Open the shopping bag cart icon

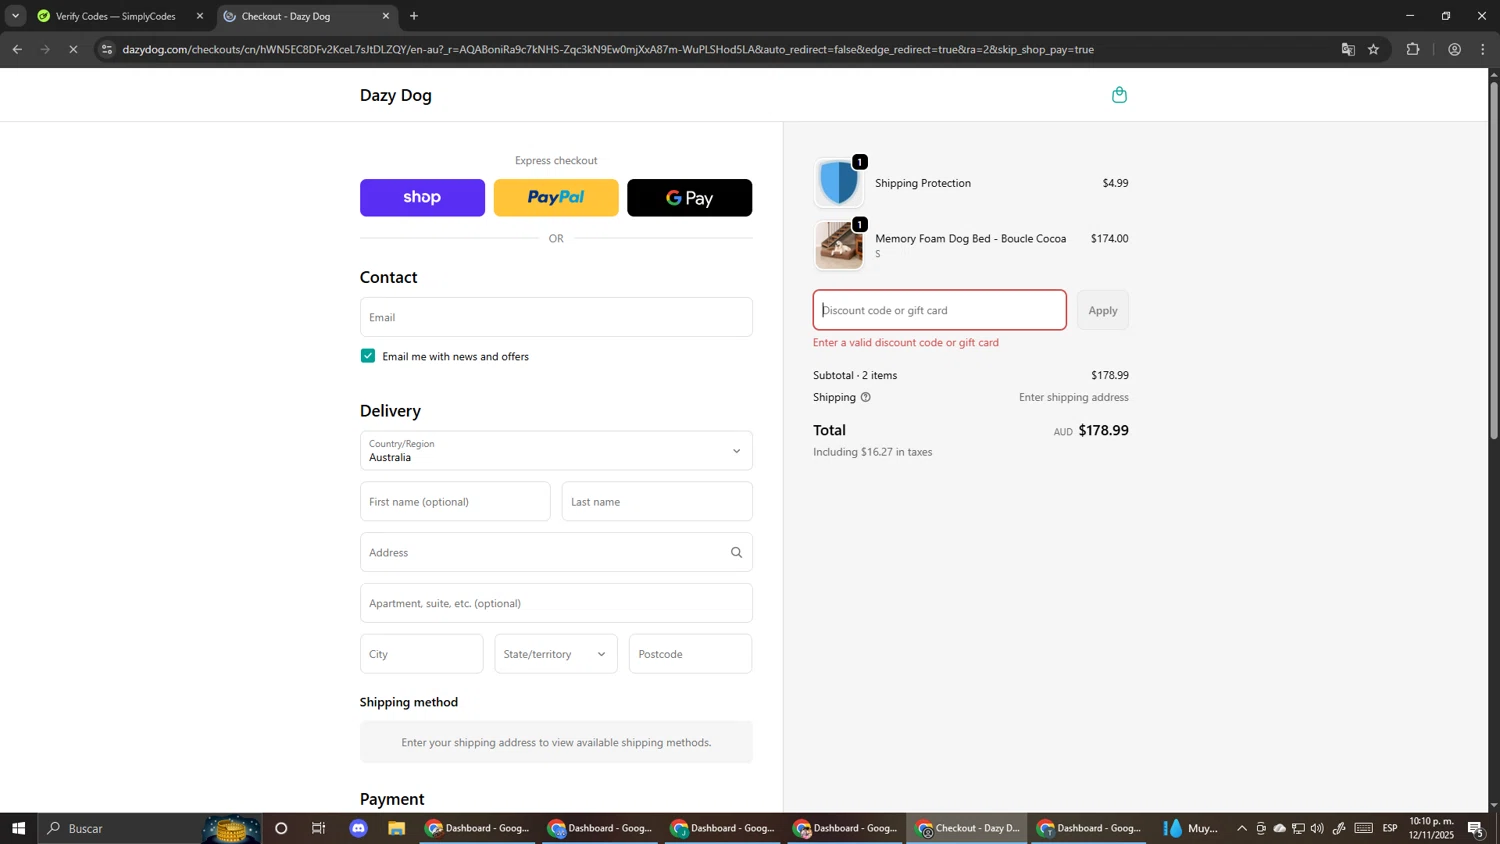click(1119, 95)
